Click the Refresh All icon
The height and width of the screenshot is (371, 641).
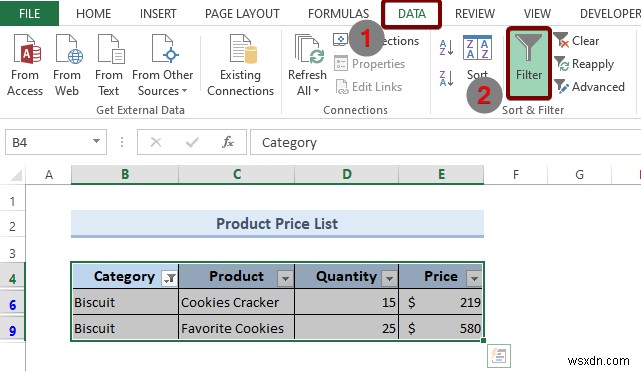309,50
